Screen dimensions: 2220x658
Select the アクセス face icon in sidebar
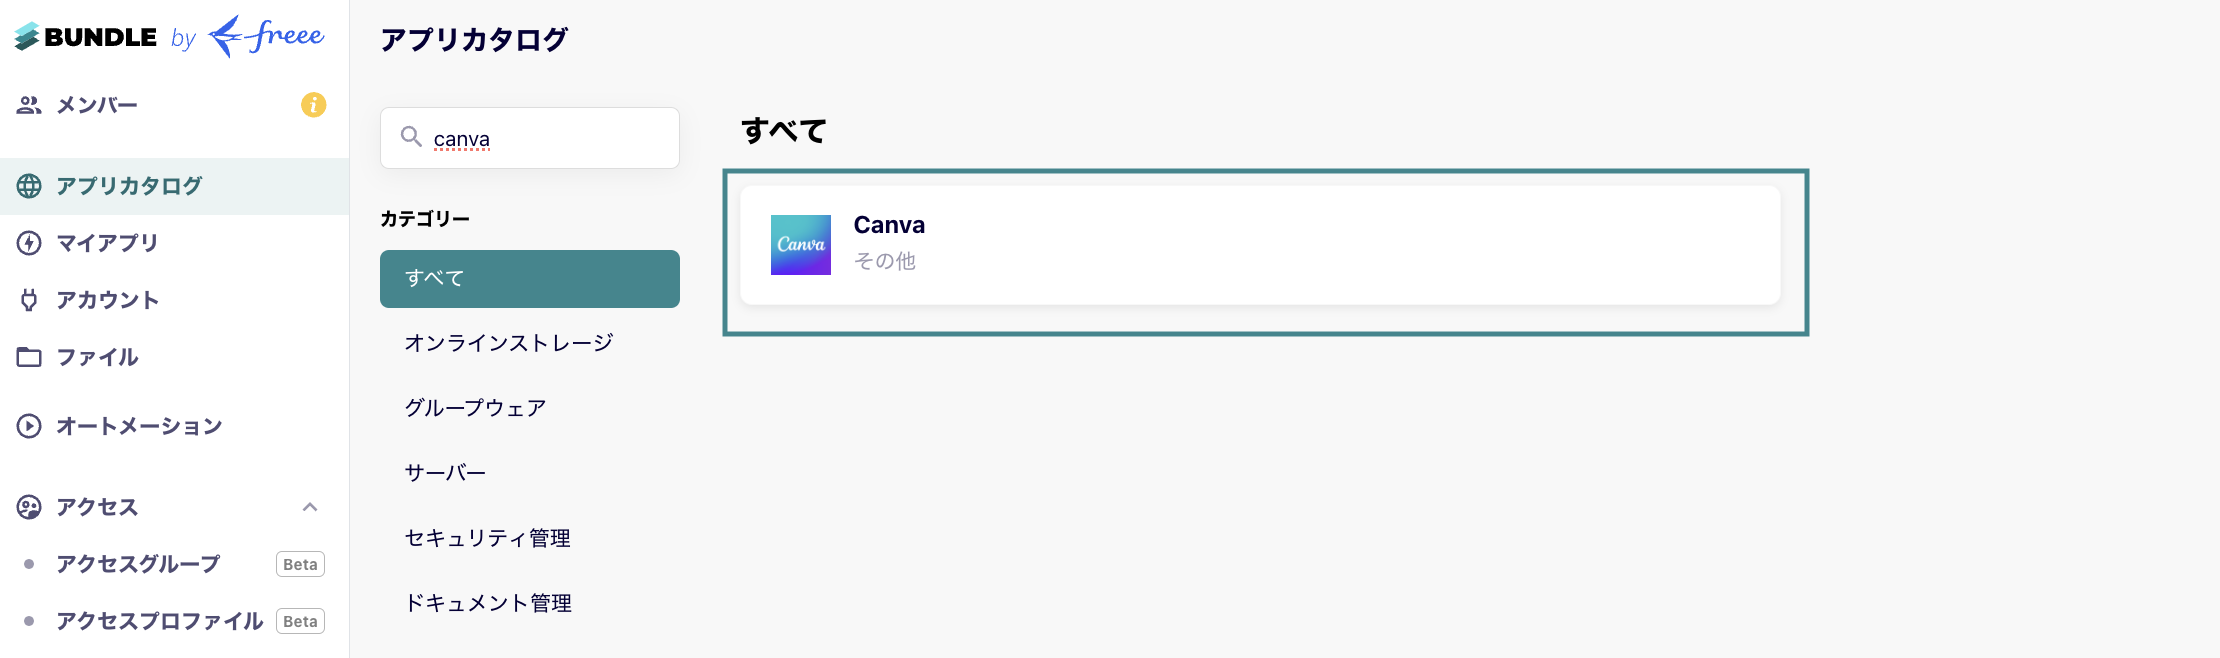[28, 507]
